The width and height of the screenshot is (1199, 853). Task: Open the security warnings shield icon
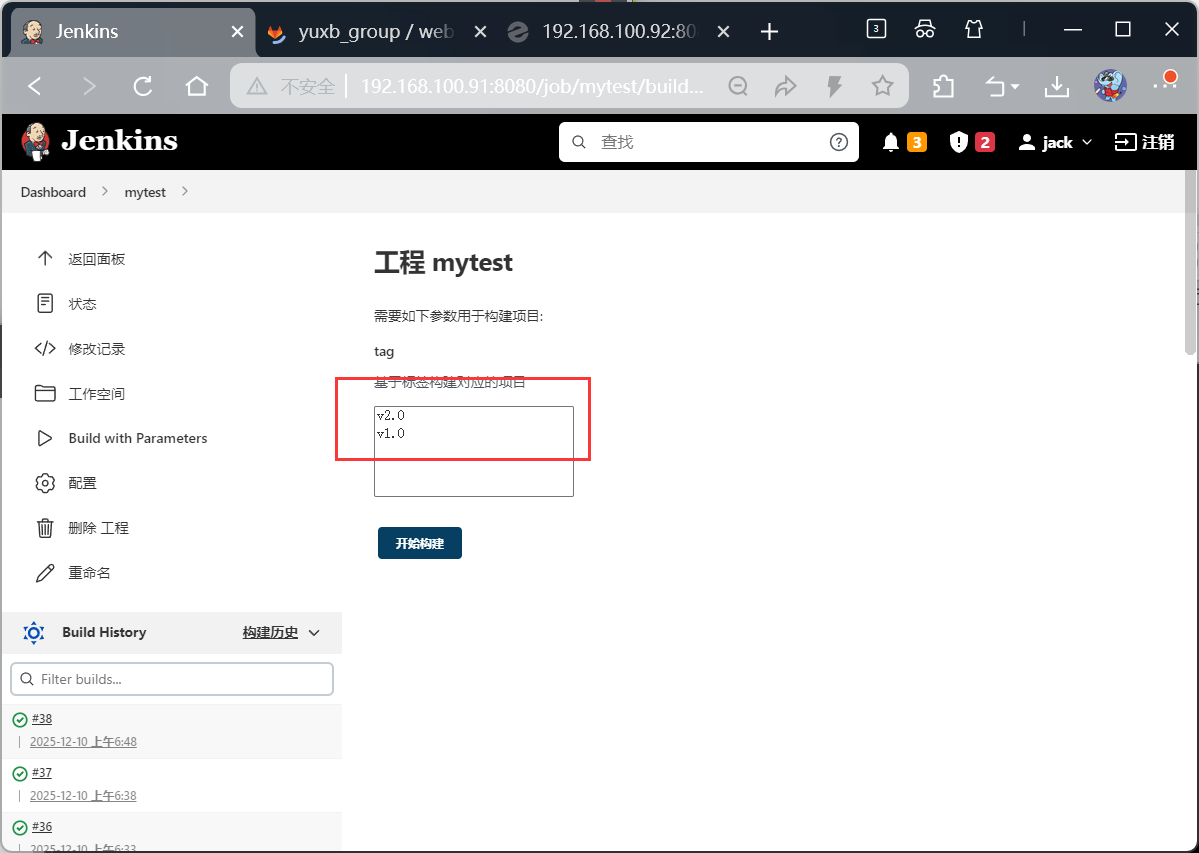[x=958, y=142]
